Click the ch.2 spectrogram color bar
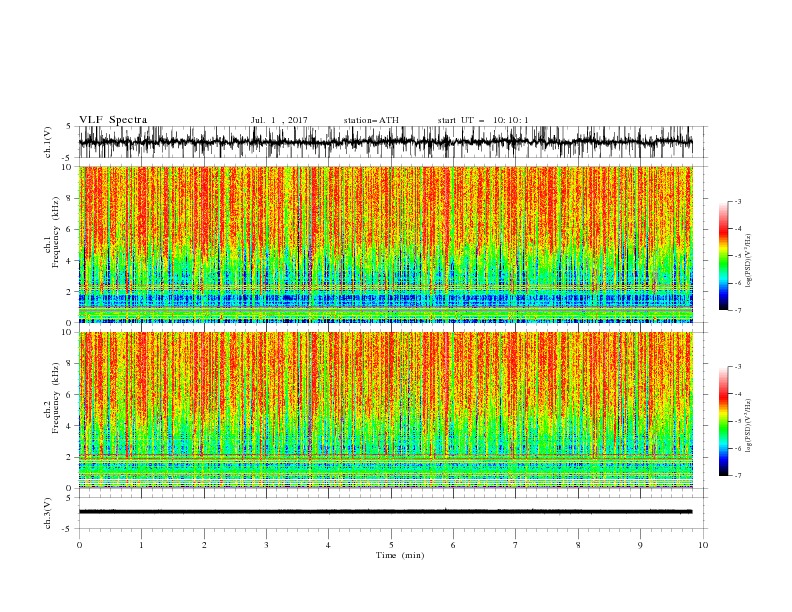The height and width of the screenshot is (612, 792). click(x=723, y=421)
